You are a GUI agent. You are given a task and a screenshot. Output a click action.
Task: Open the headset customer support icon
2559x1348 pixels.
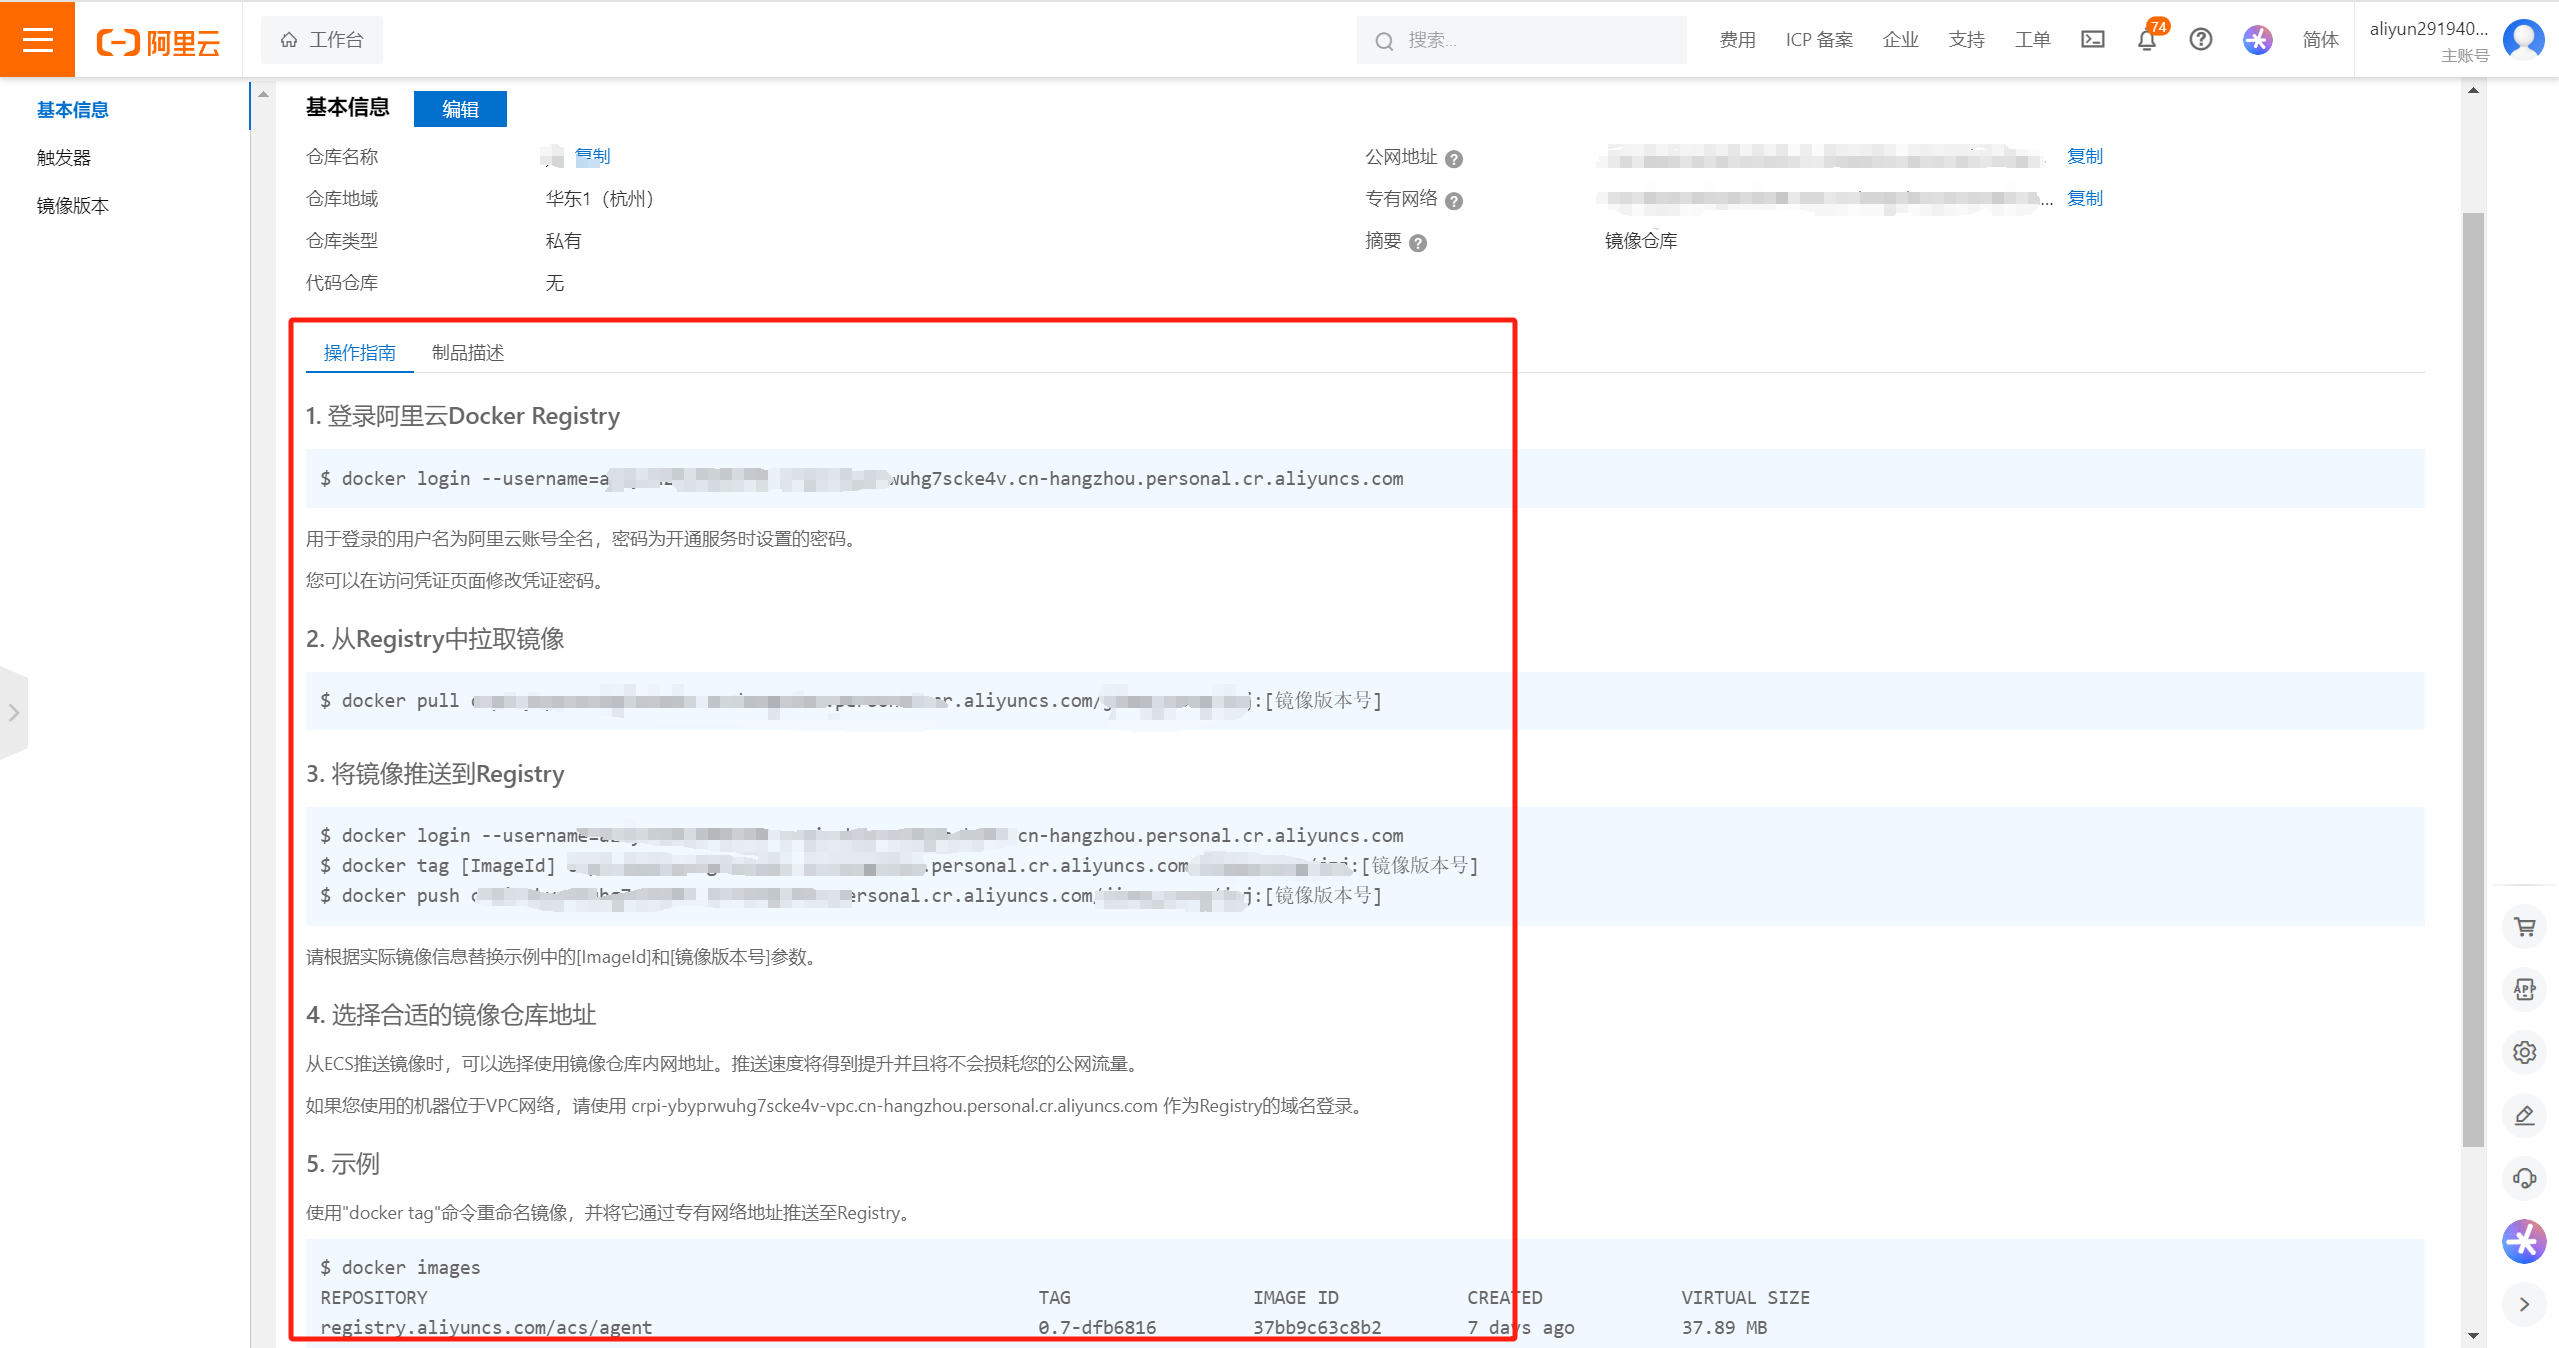click(x=2524, y=1178)
